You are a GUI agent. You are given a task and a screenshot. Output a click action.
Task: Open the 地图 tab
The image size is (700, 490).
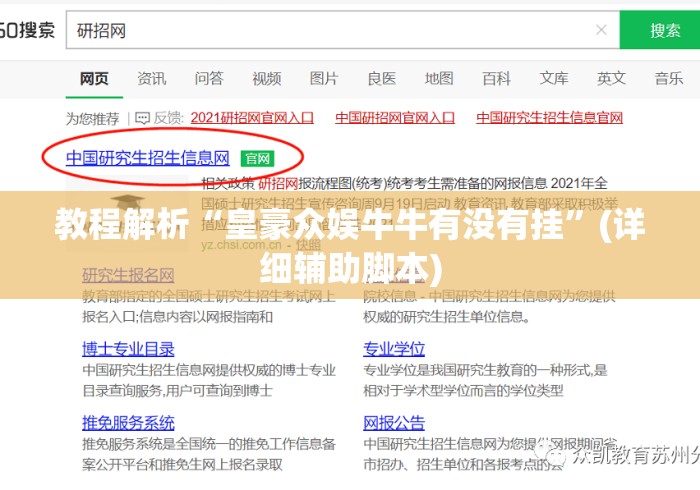[x=439, y=79]
